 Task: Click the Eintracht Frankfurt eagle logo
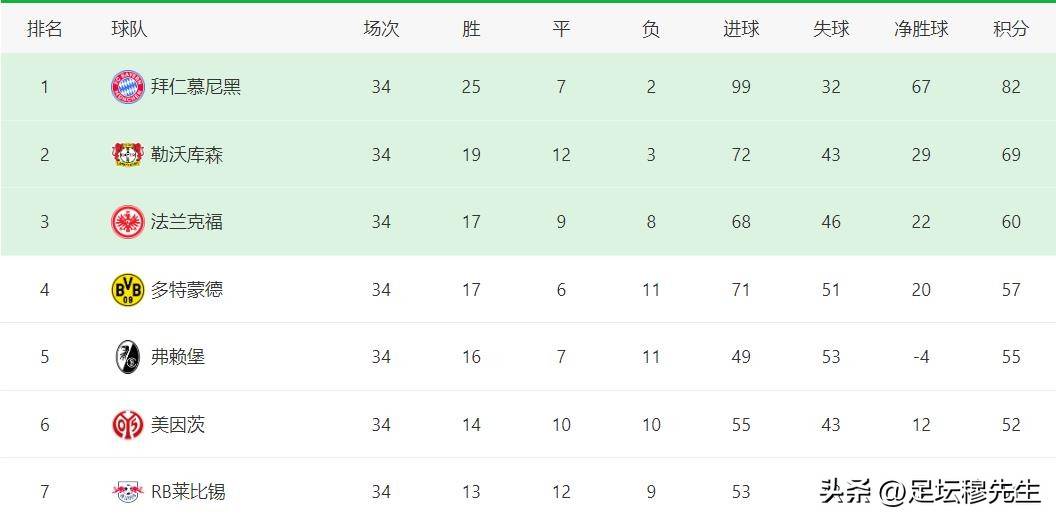(x=128, y=222)
